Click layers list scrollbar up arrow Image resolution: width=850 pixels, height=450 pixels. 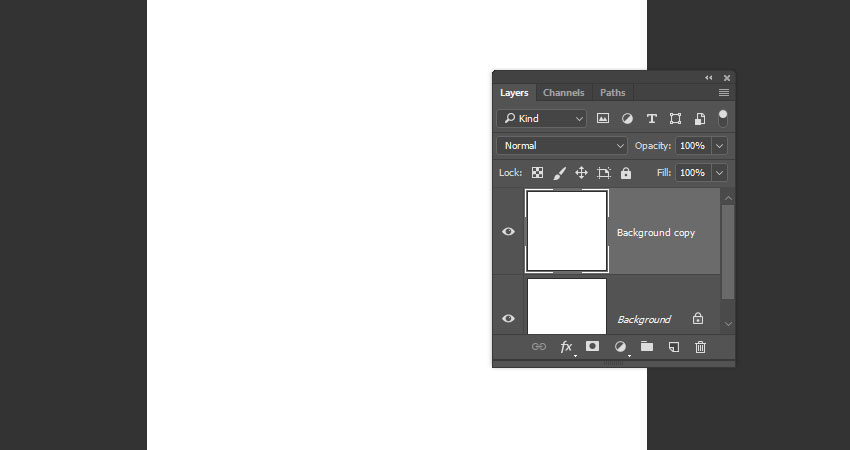[728, 198]
